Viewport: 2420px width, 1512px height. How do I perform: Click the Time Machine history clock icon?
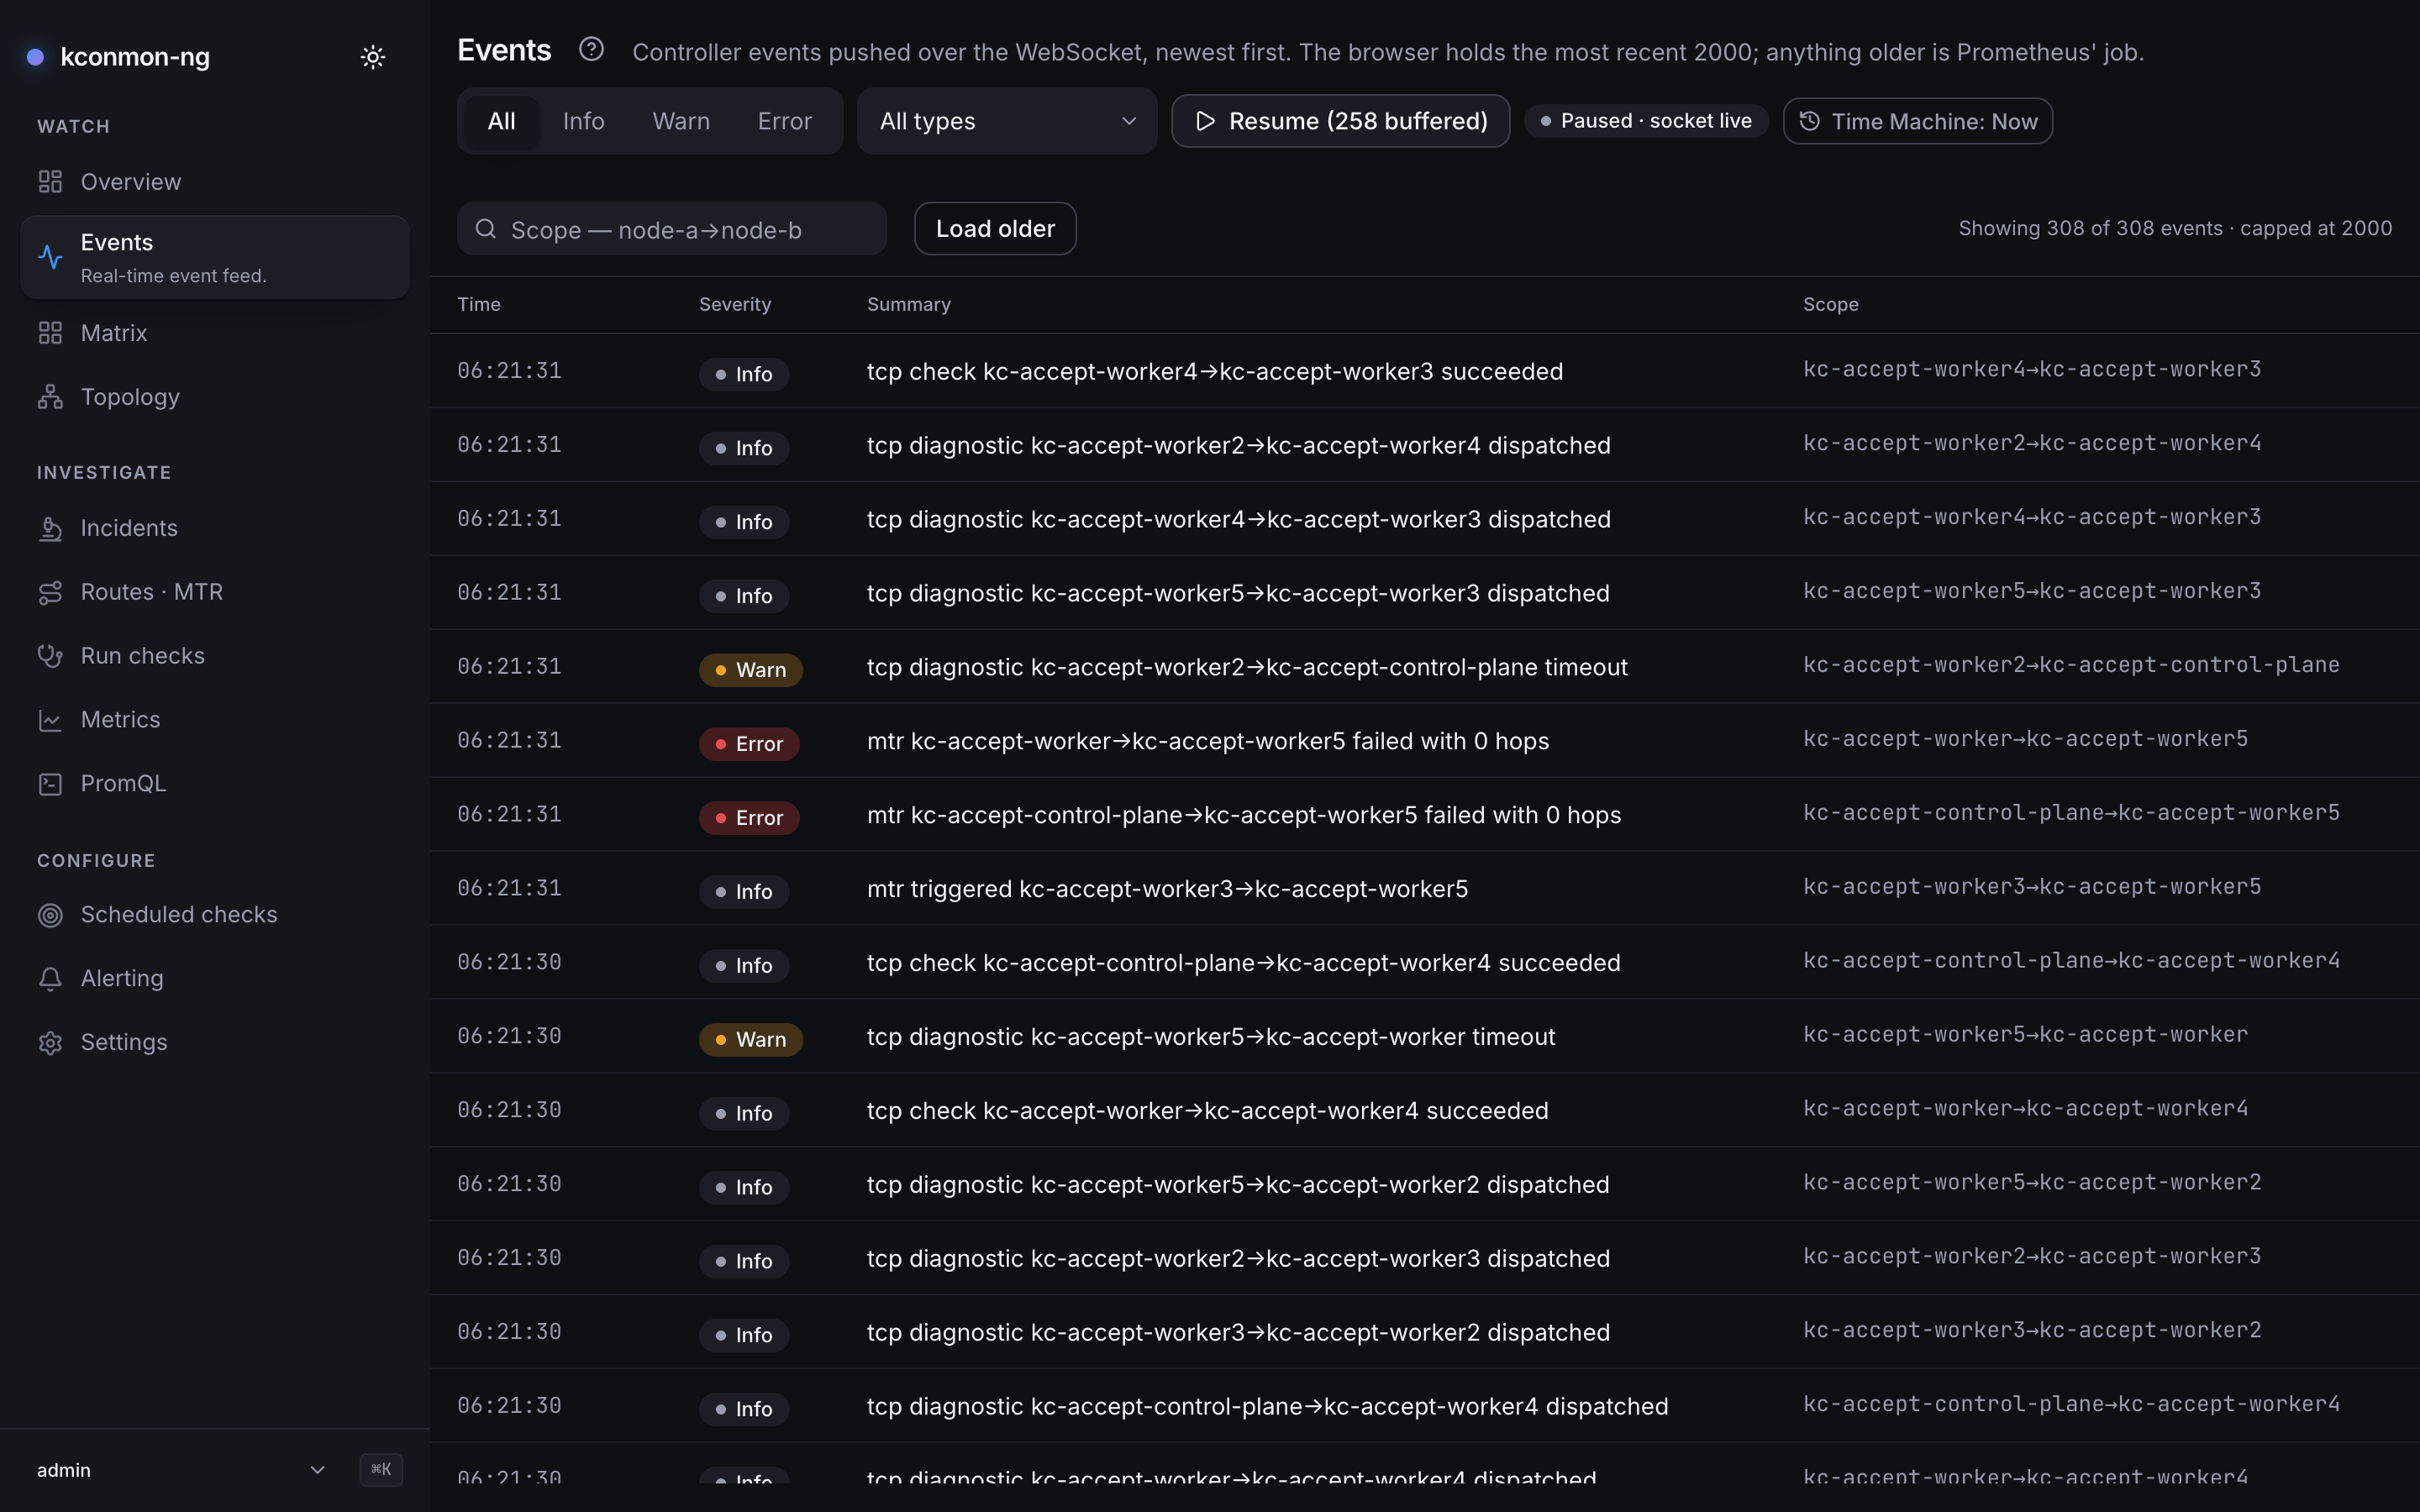point(1809,121)
